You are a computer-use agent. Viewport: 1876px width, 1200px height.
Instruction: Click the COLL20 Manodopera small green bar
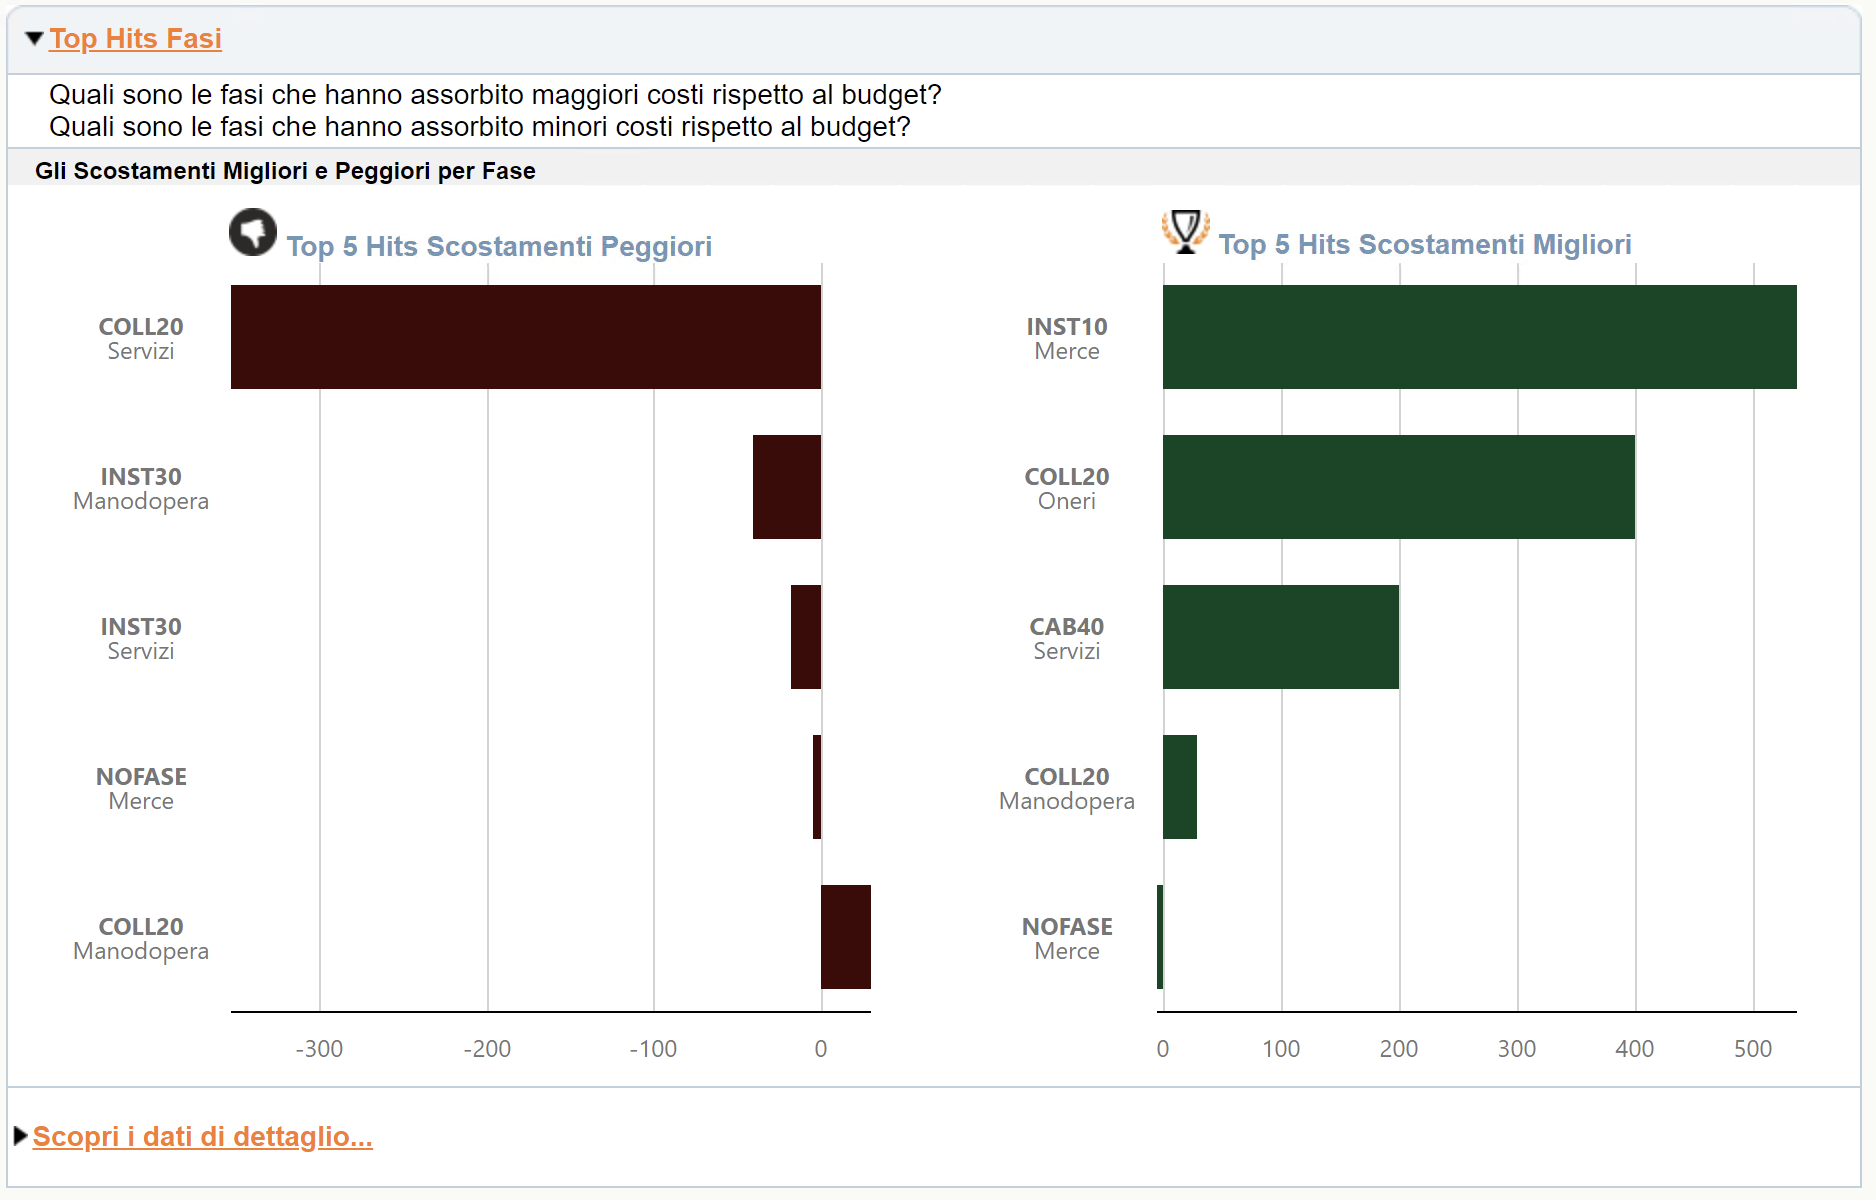click(x=1180, y=787)
